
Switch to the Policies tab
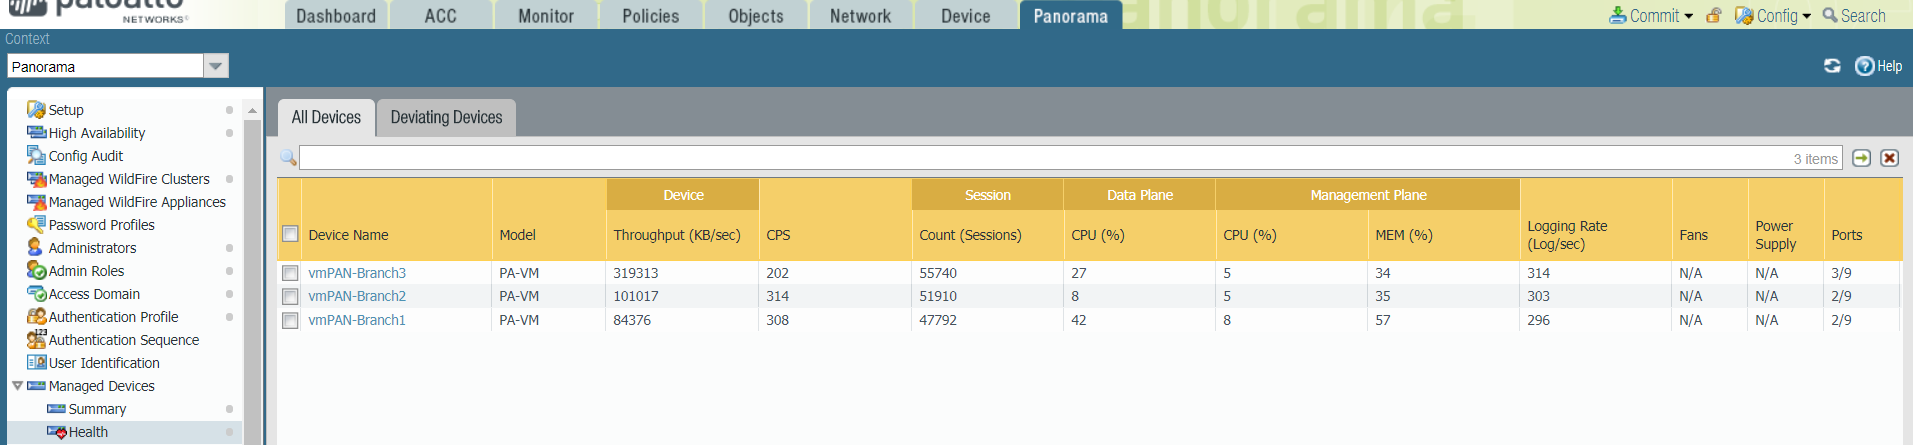(651, 16)
